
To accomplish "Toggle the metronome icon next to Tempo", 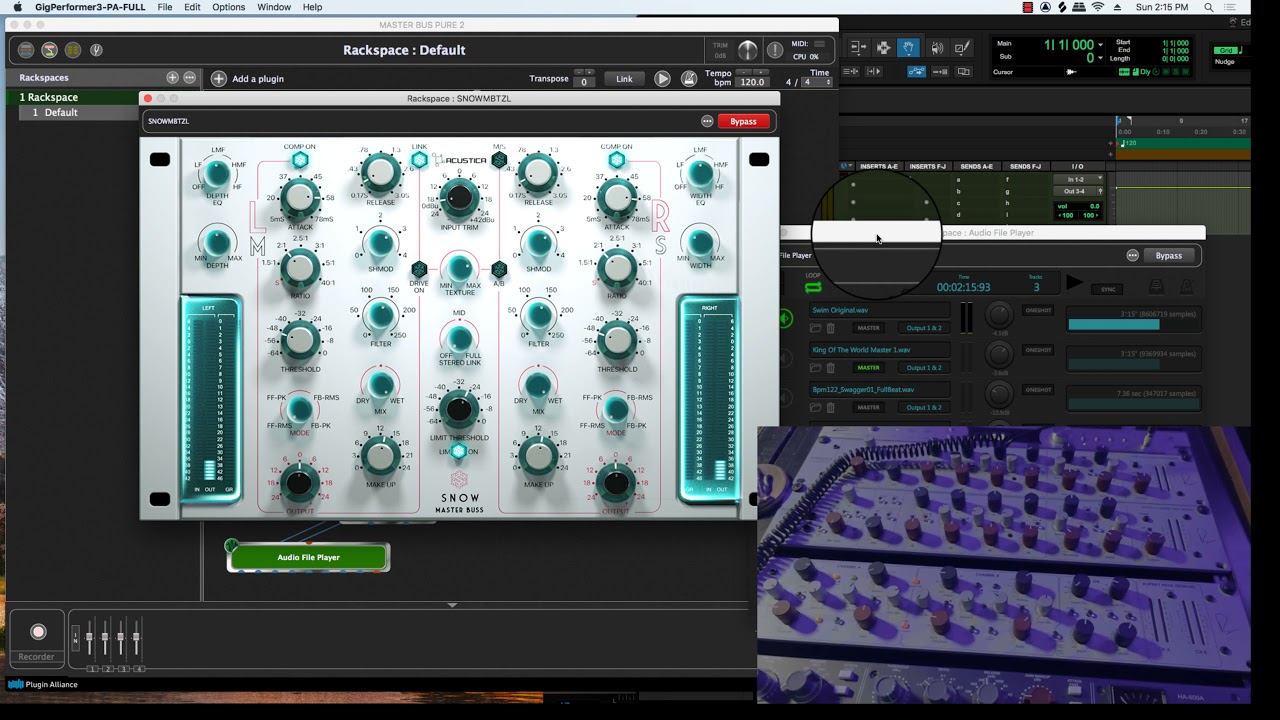I will (689, 78).
